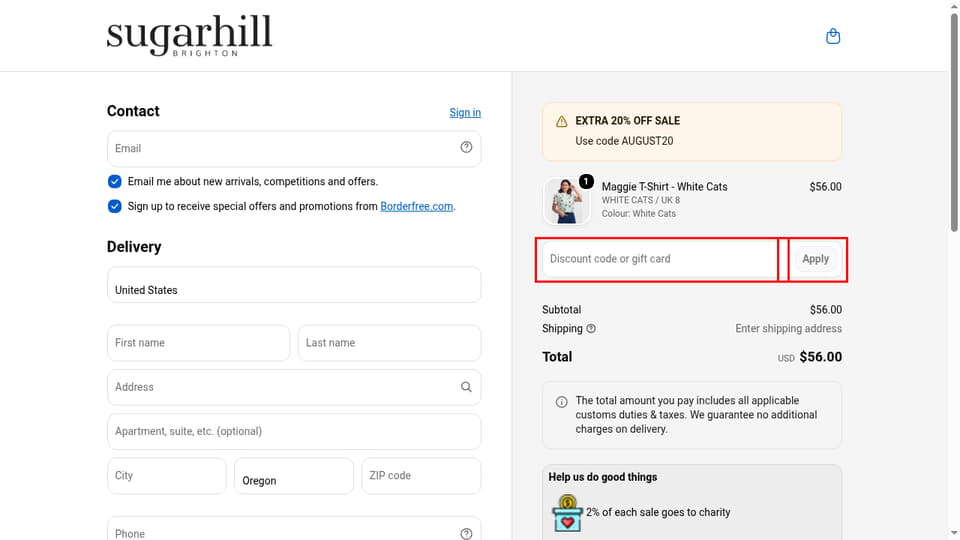Image resolution: width=960 pixels, height=540 pixels.
Task: Click the Enter shipping address text
Action: point(789,329)
